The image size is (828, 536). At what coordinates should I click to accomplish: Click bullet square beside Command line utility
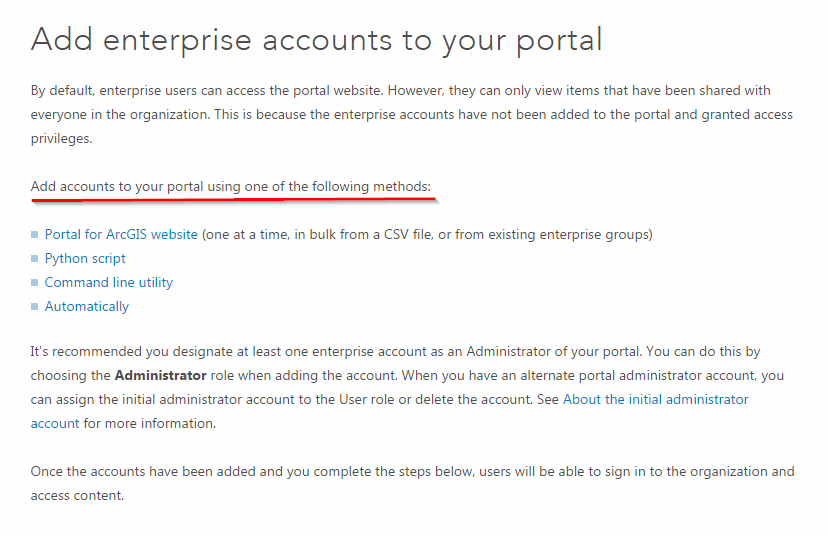[x=35, y=283]
